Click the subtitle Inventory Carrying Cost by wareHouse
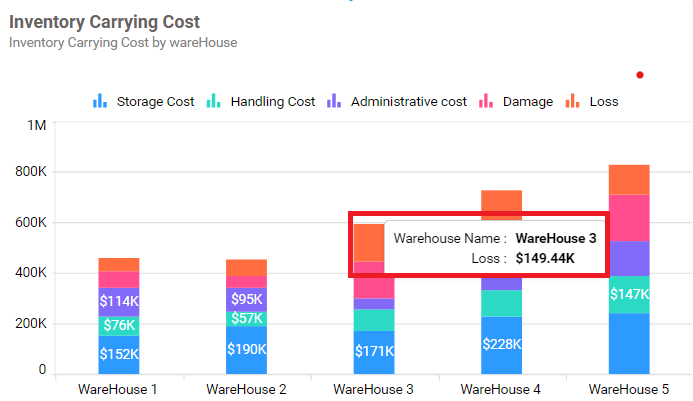The width and height of the screenshot is (693, 401). click(123, 42)
